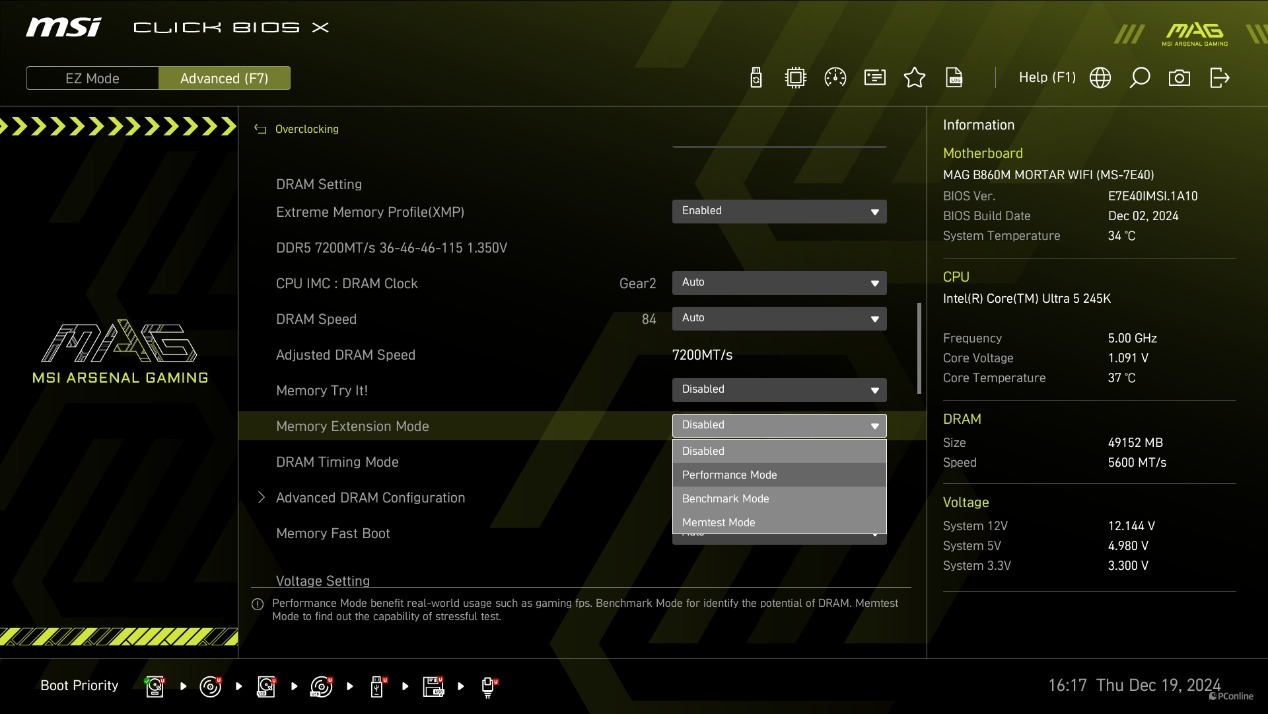Open the speedometer hardware monitor icon
1268x714 pixels.
pyautogui.click(x=835, y=78)
